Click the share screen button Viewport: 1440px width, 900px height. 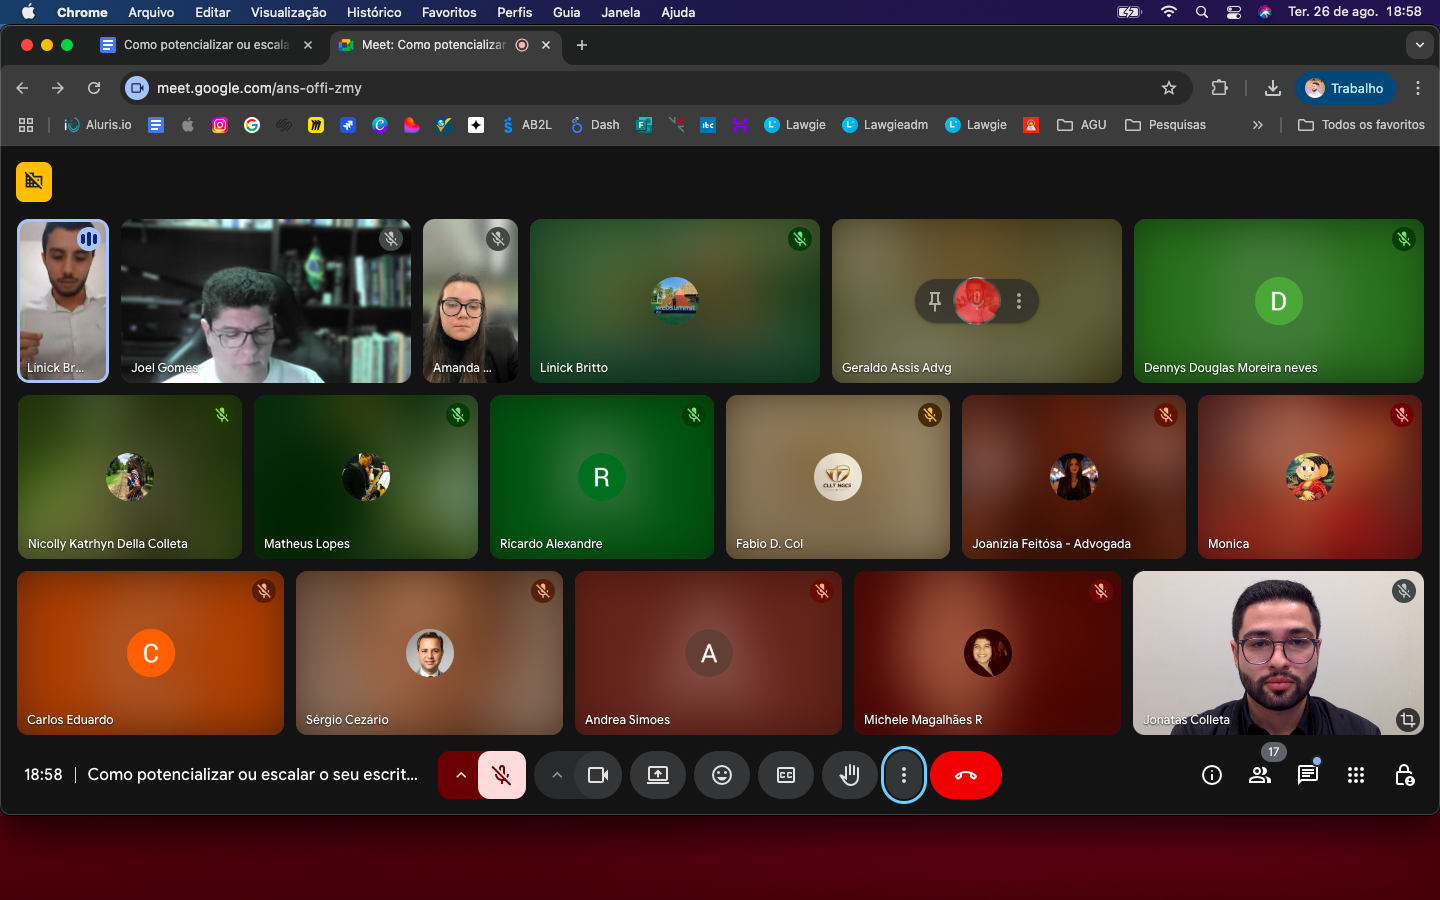click(x=657, y=775)
